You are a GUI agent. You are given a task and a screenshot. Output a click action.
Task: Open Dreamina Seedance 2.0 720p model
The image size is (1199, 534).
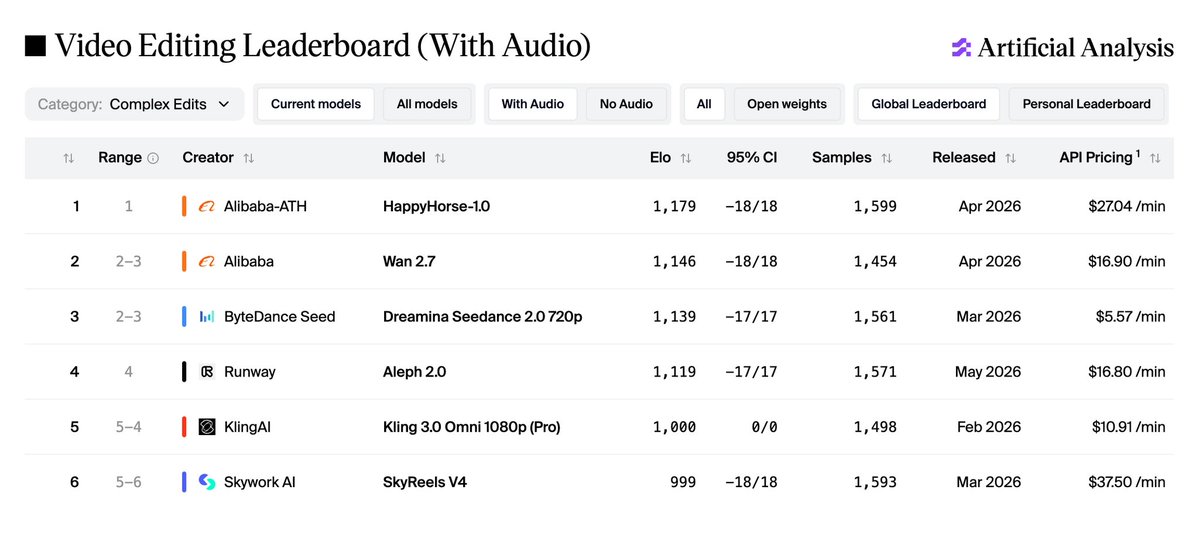point(483,317)
